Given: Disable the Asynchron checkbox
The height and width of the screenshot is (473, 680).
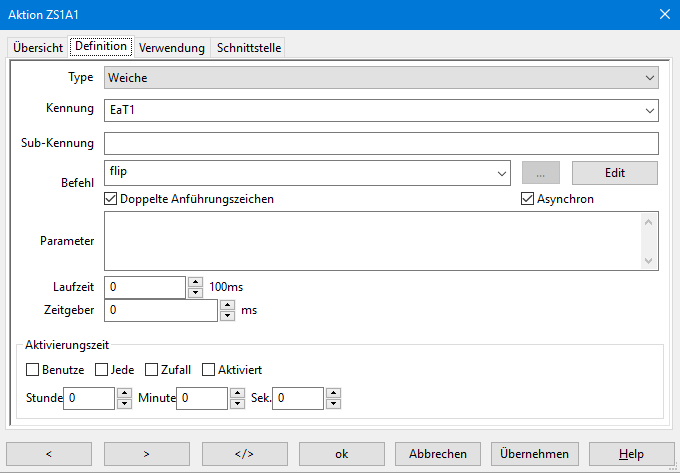Looking at the screenshot, I should point(528,199).
